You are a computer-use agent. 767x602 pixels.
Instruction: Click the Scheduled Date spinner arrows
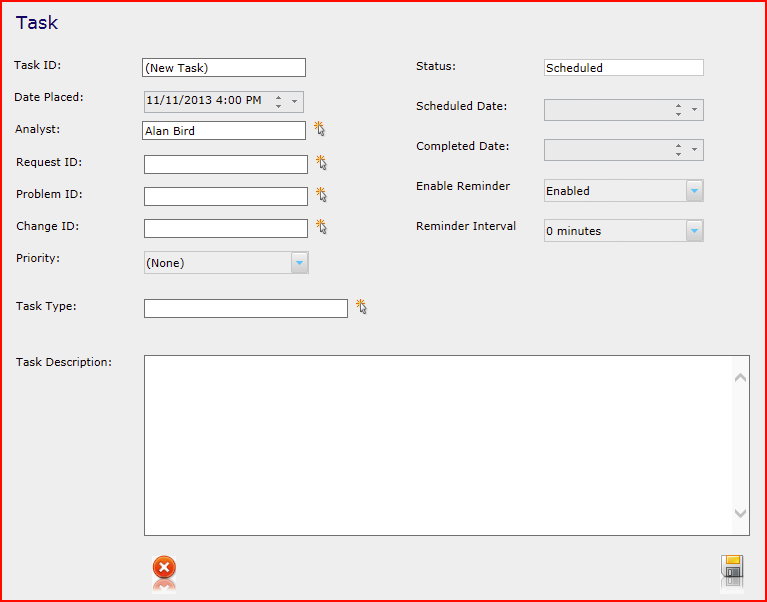click(678, 110)
